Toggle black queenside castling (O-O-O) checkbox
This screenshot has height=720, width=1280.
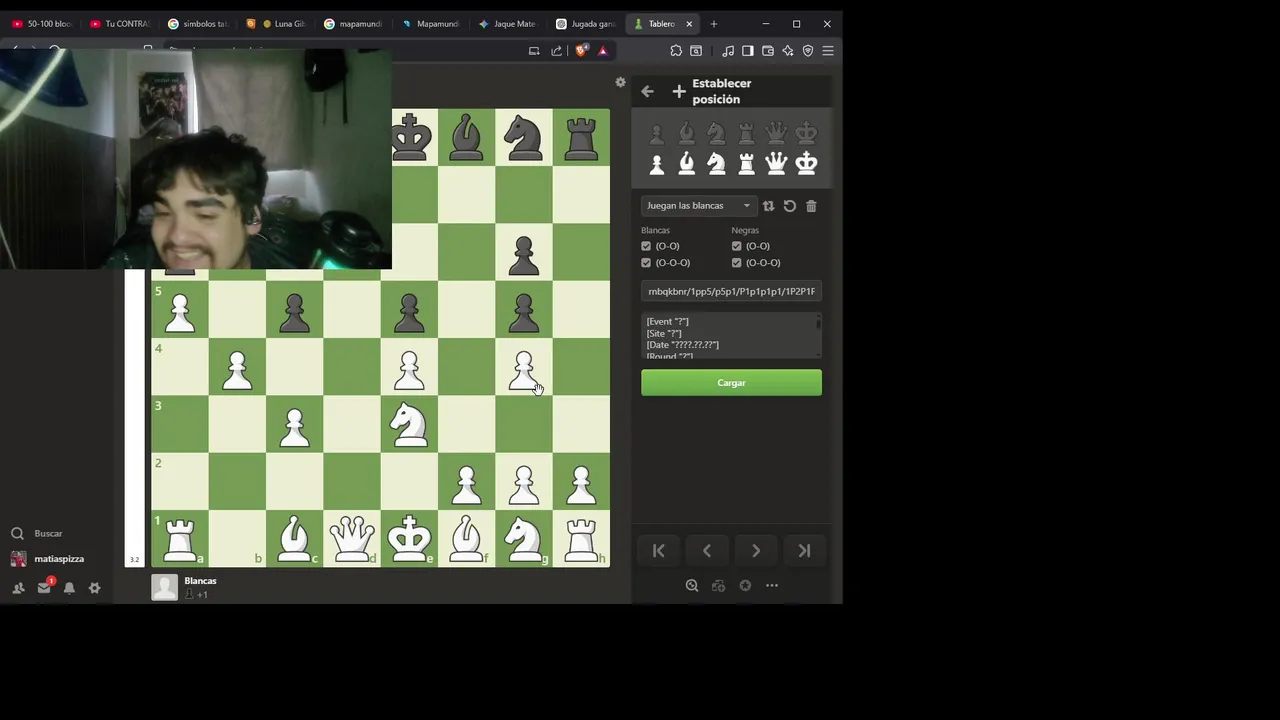coord(737,263)
